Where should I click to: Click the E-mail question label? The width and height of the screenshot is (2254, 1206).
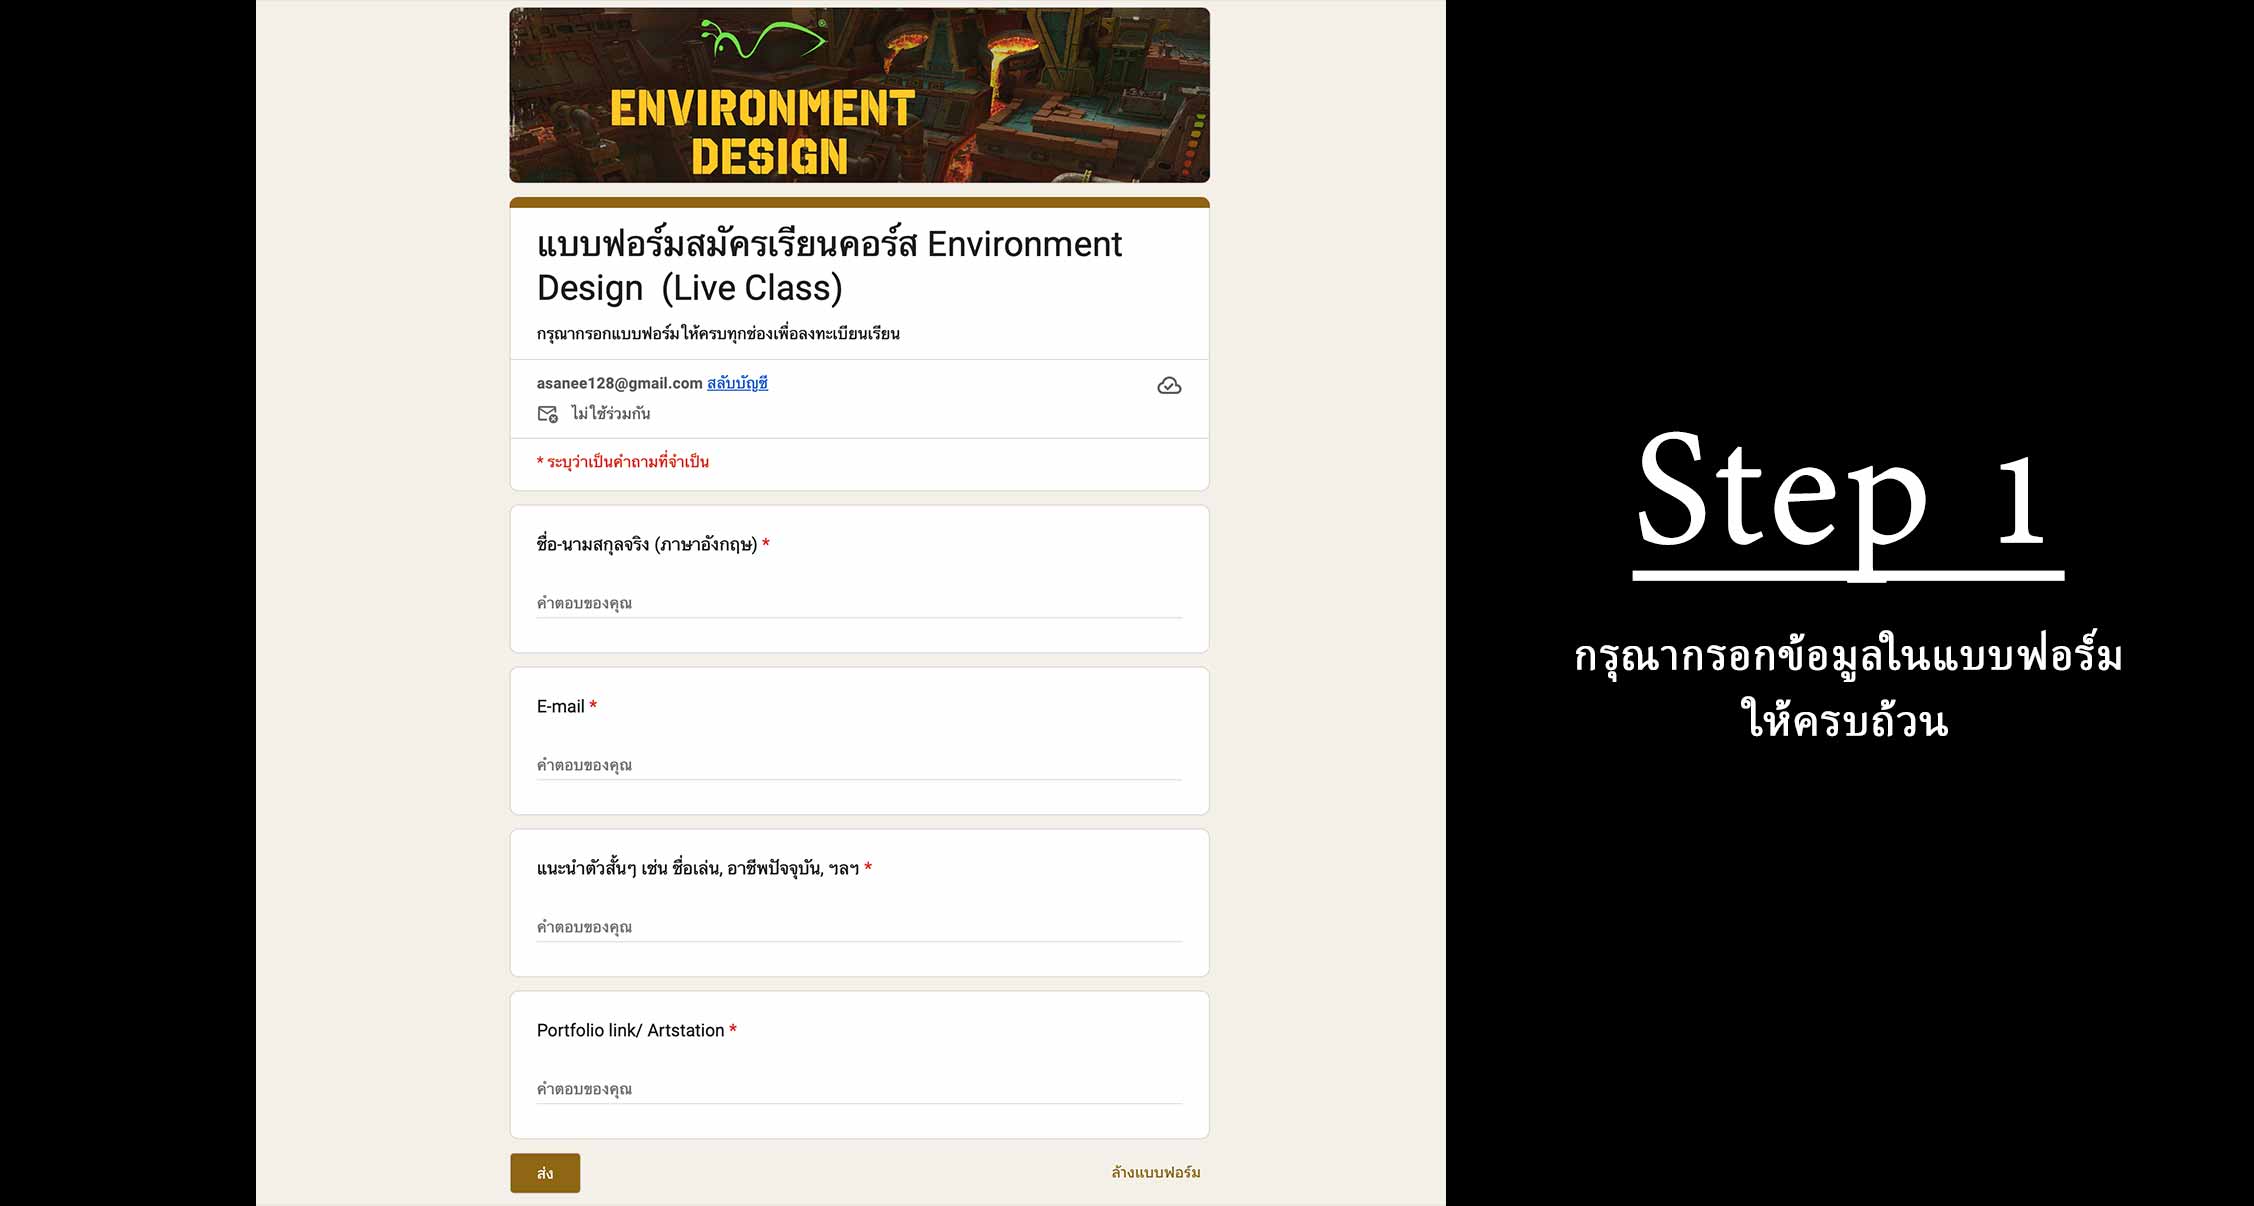(560, 706)
